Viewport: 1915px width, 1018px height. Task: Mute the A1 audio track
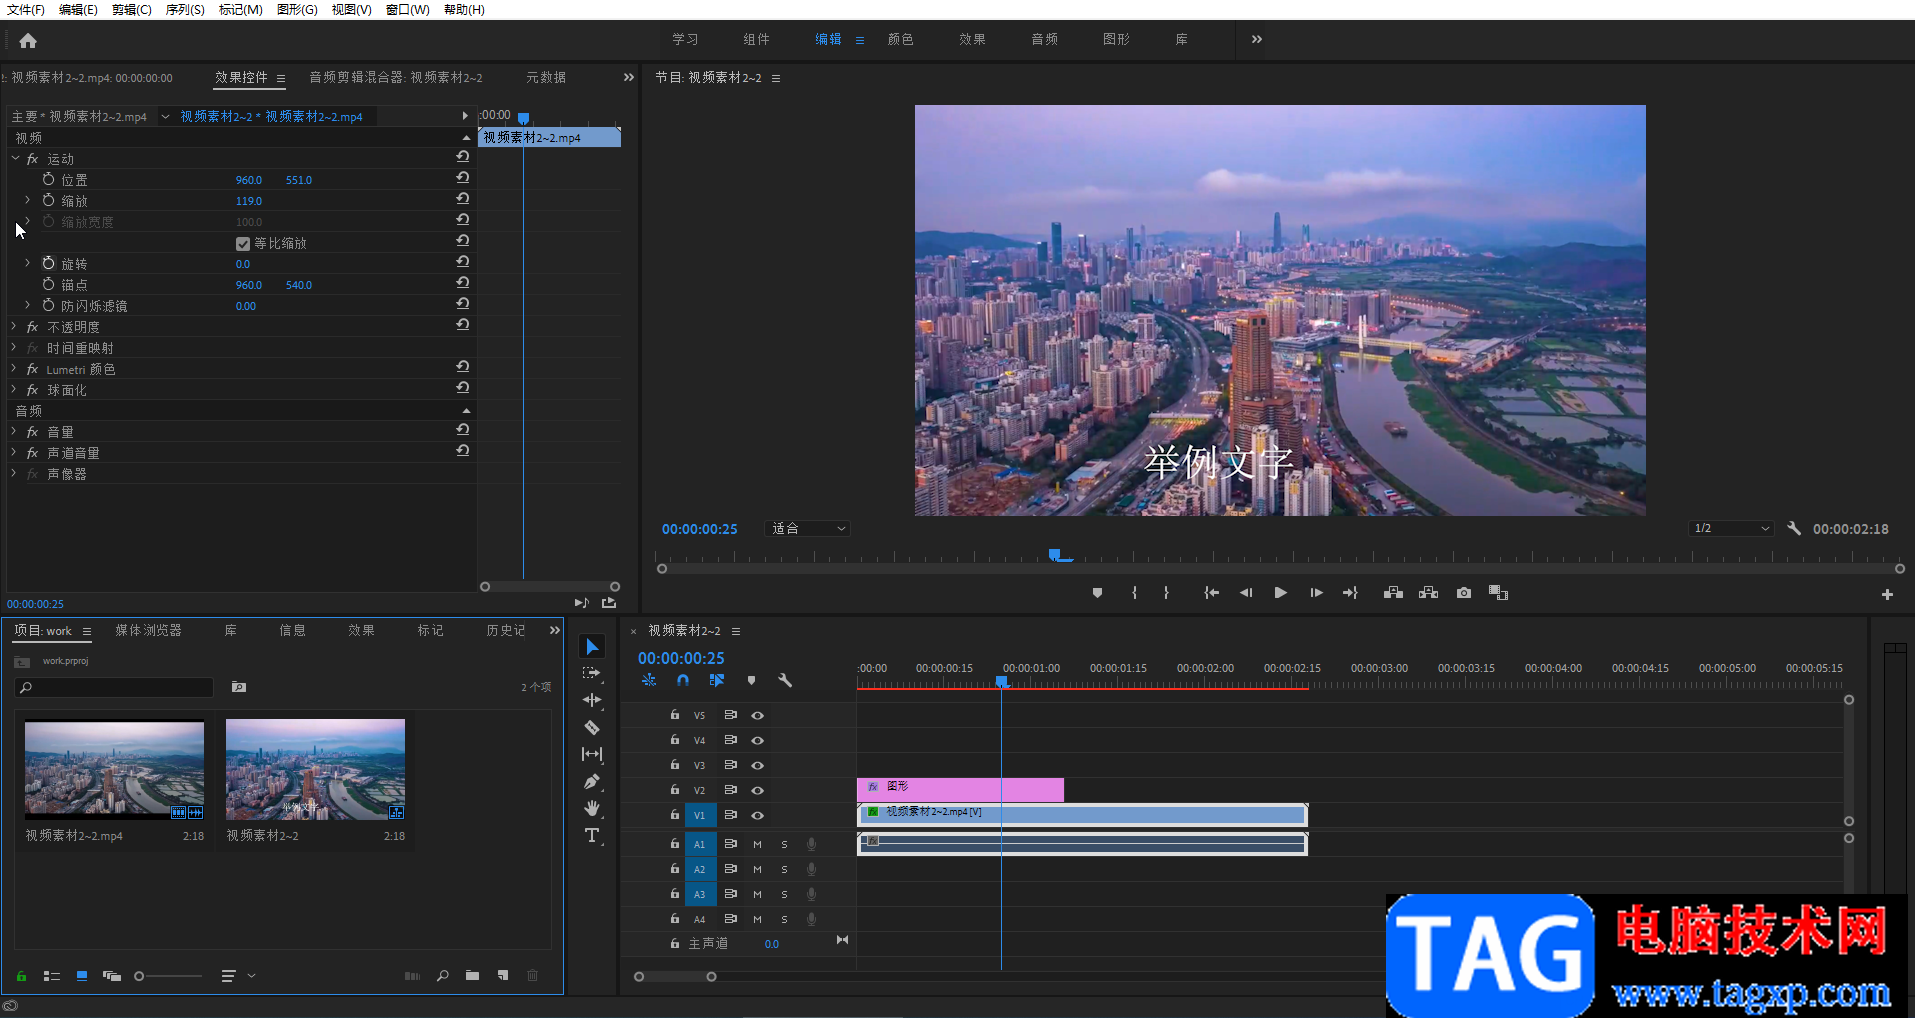(x=757, y=844)
